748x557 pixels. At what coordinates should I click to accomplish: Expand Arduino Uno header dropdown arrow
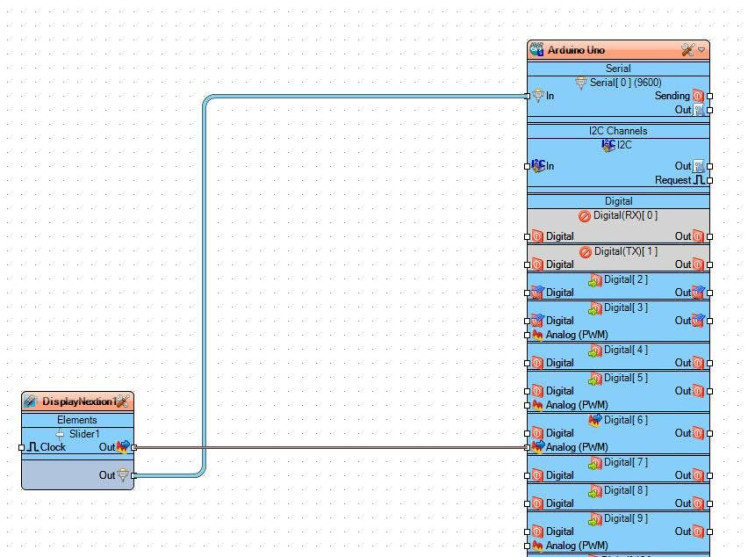click(701, 50)
